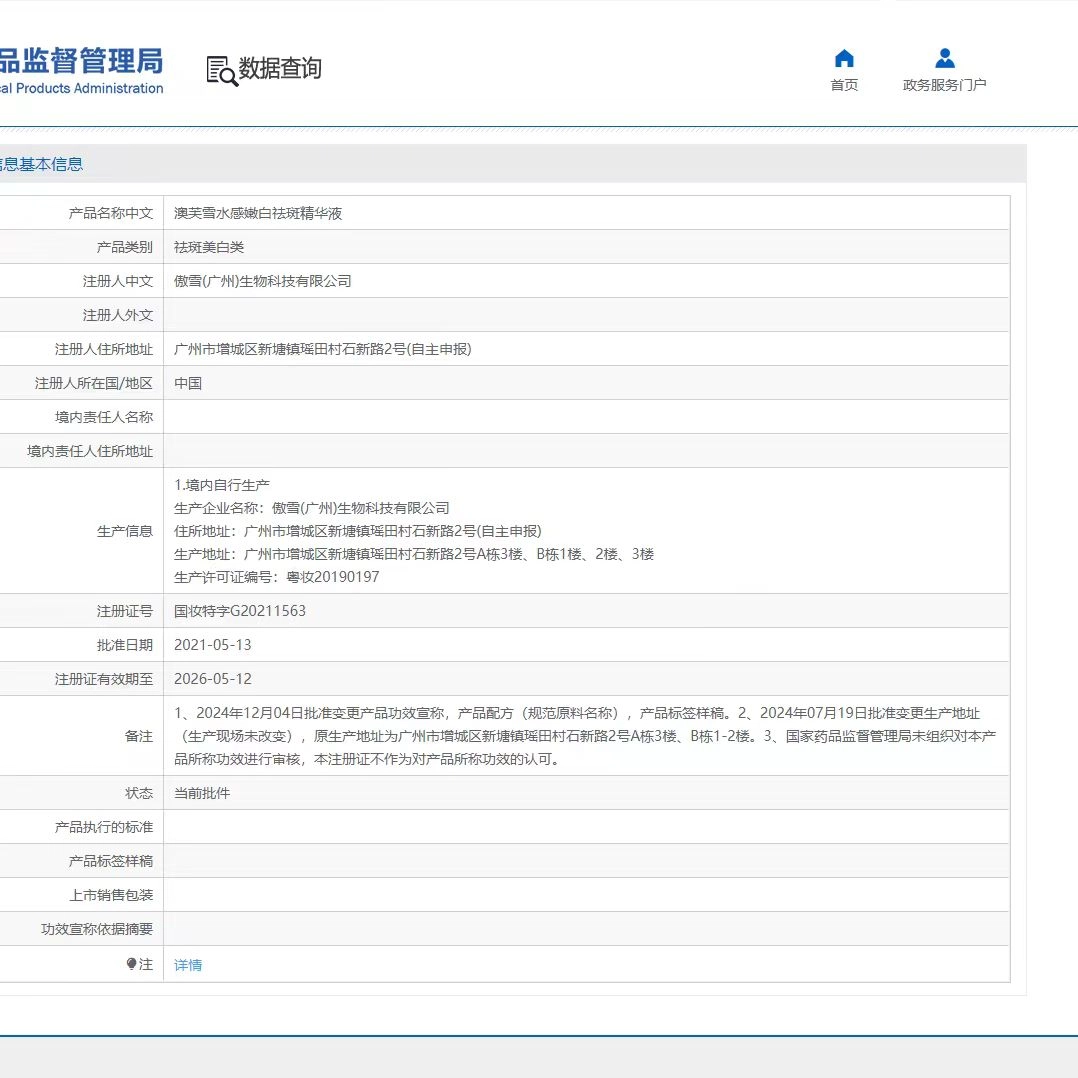This screenshot has height=1078, width=1078.
Task: Click the registrant name in the 注册人中文 row
Action: [x=263, y=281]
